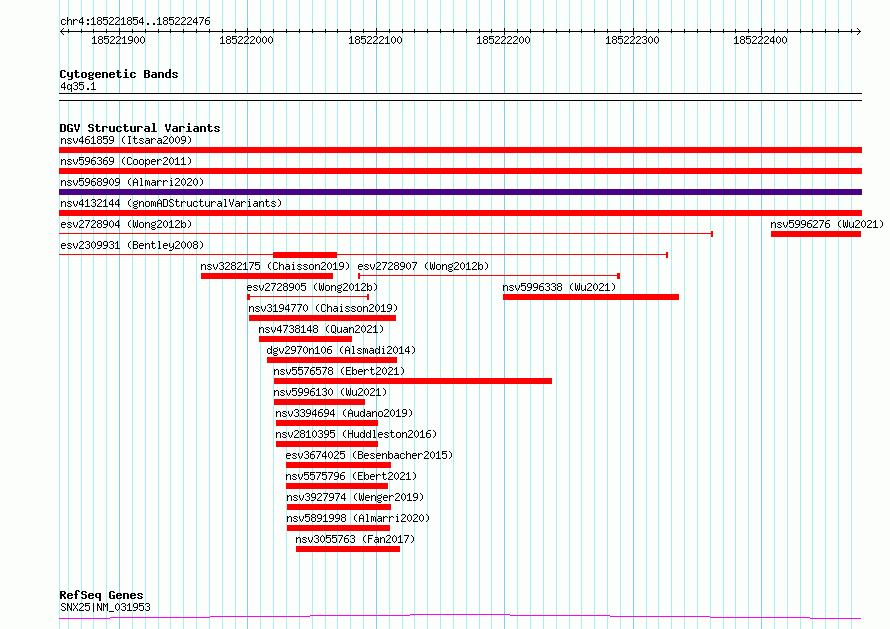
Task: Click the esv2309931 (Bentley2008) label
Action: [x=131, y=245]
